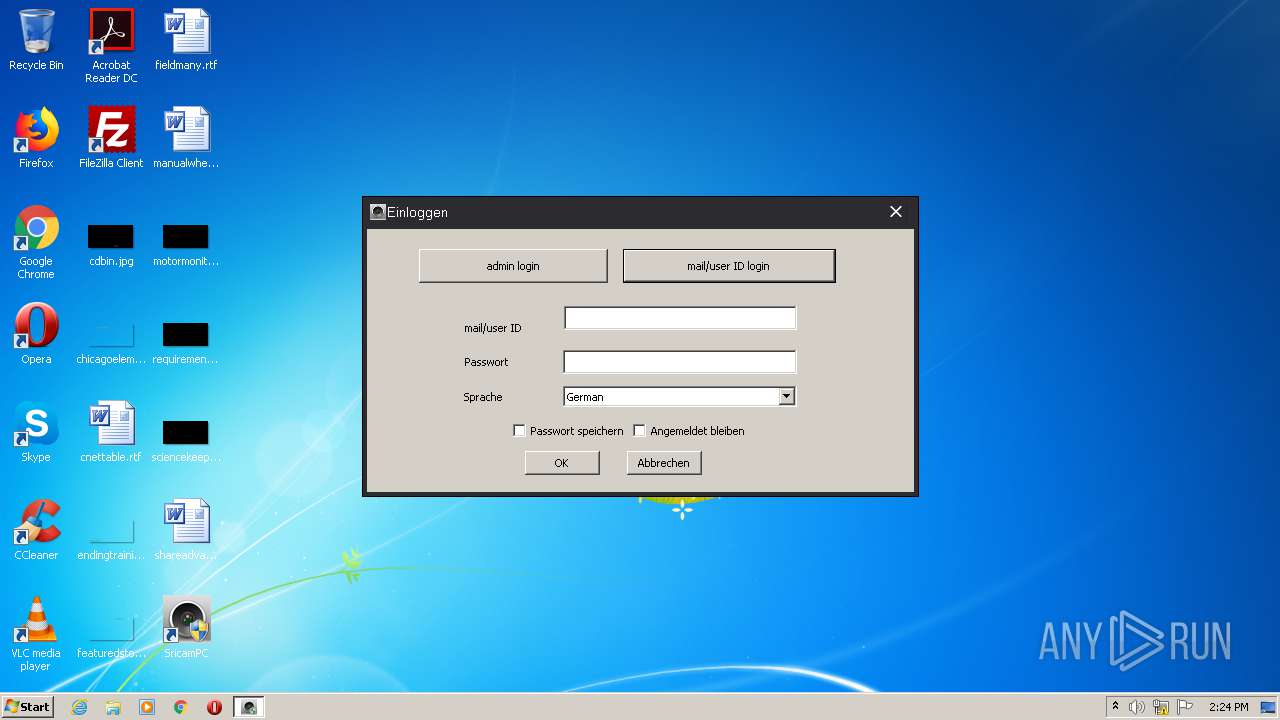Select the cdbin.jpg file icon
The height and width of the screenshot is (720, 1280).
(x=111, y=246)
